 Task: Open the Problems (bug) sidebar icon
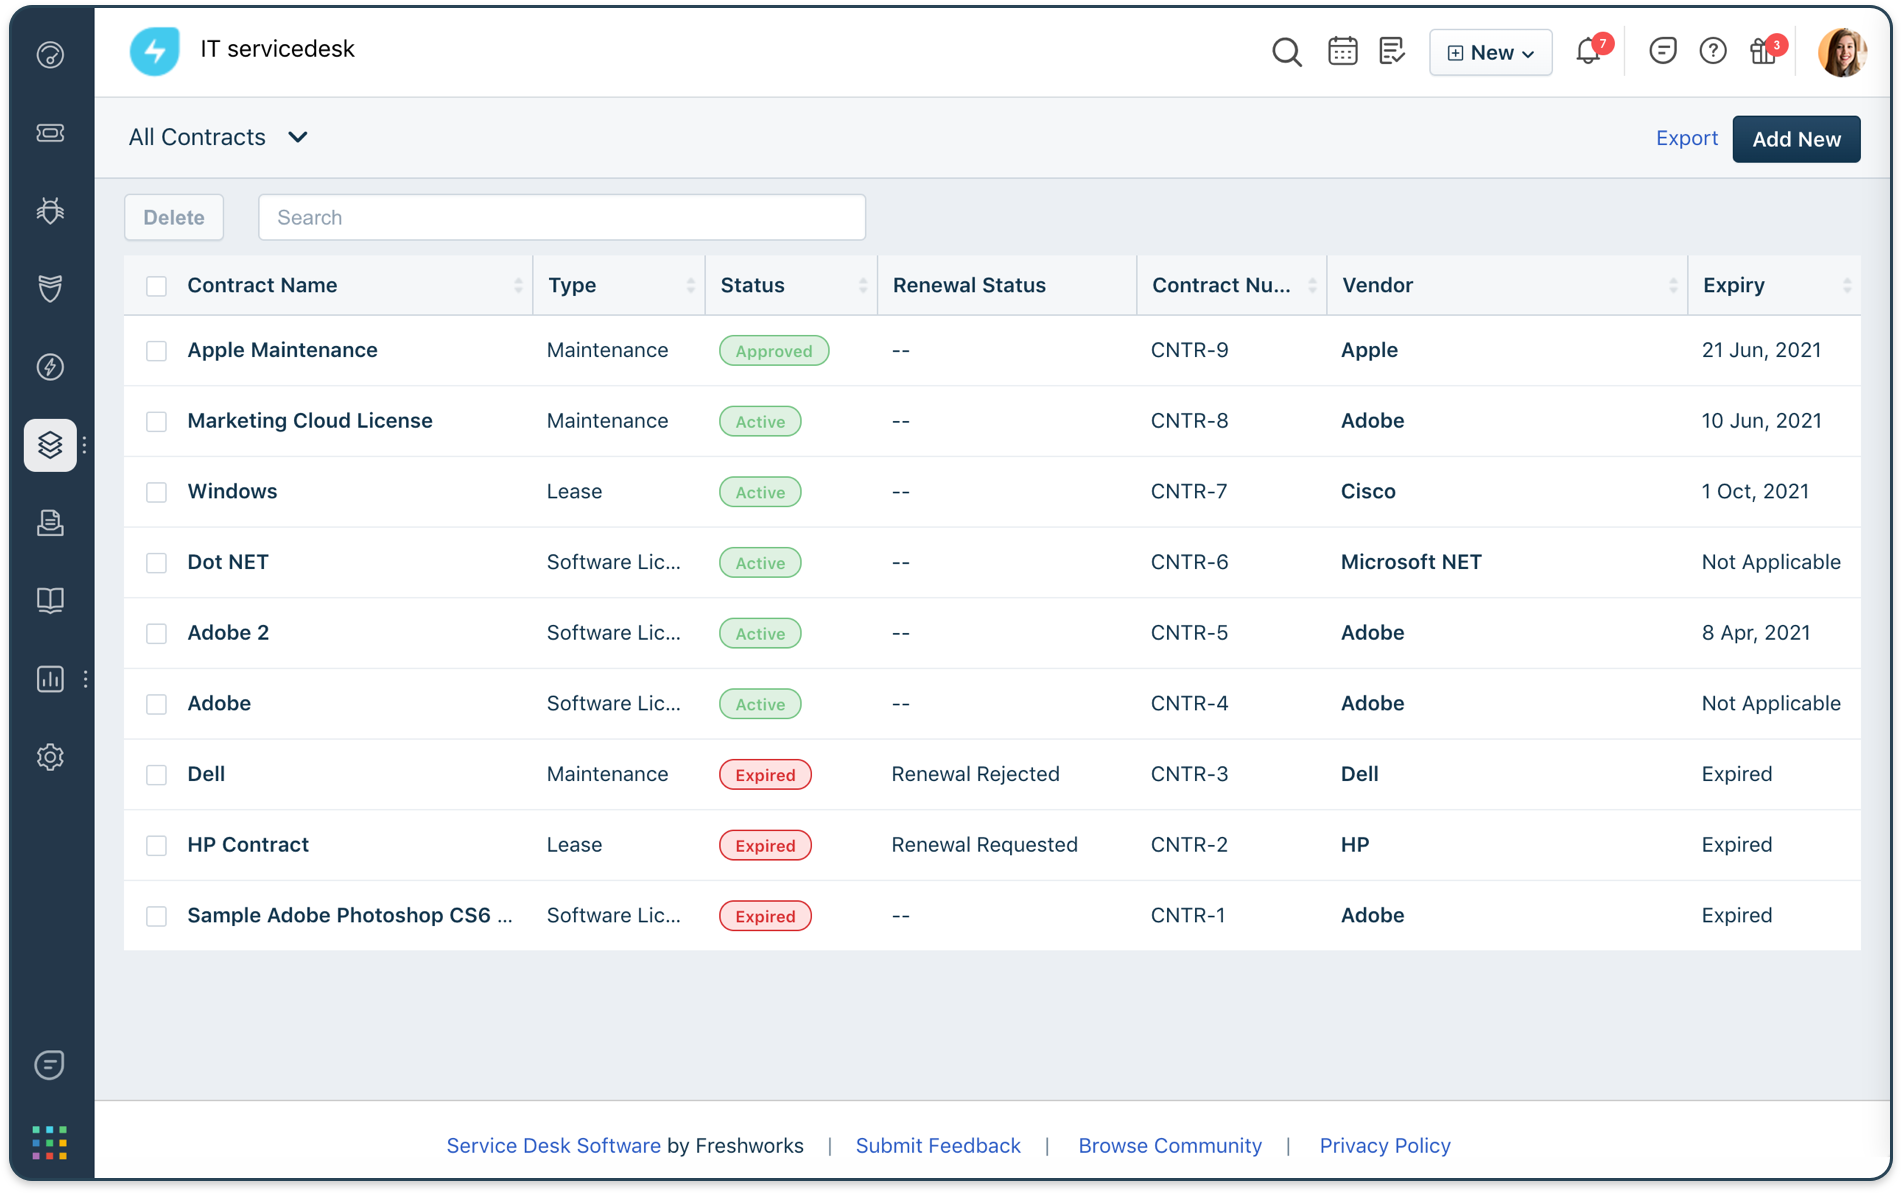(50, 211)
